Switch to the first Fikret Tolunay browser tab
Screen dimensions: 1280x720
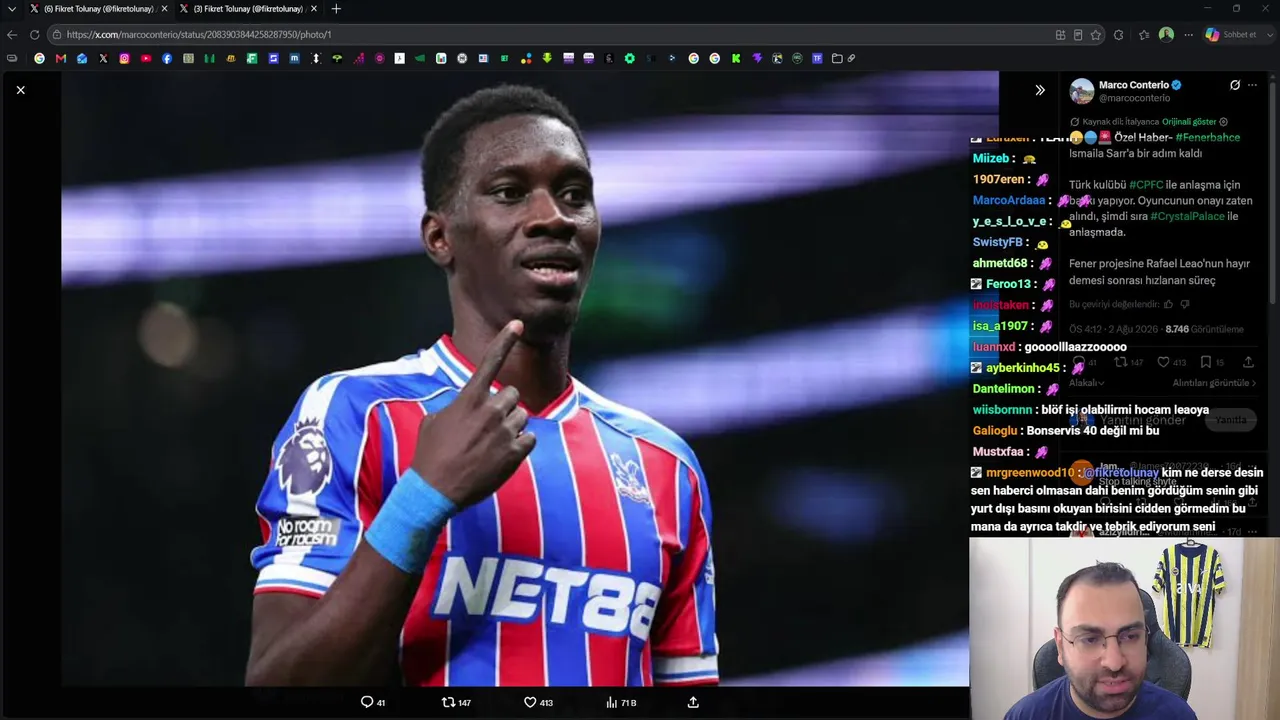tap(98, 9)
